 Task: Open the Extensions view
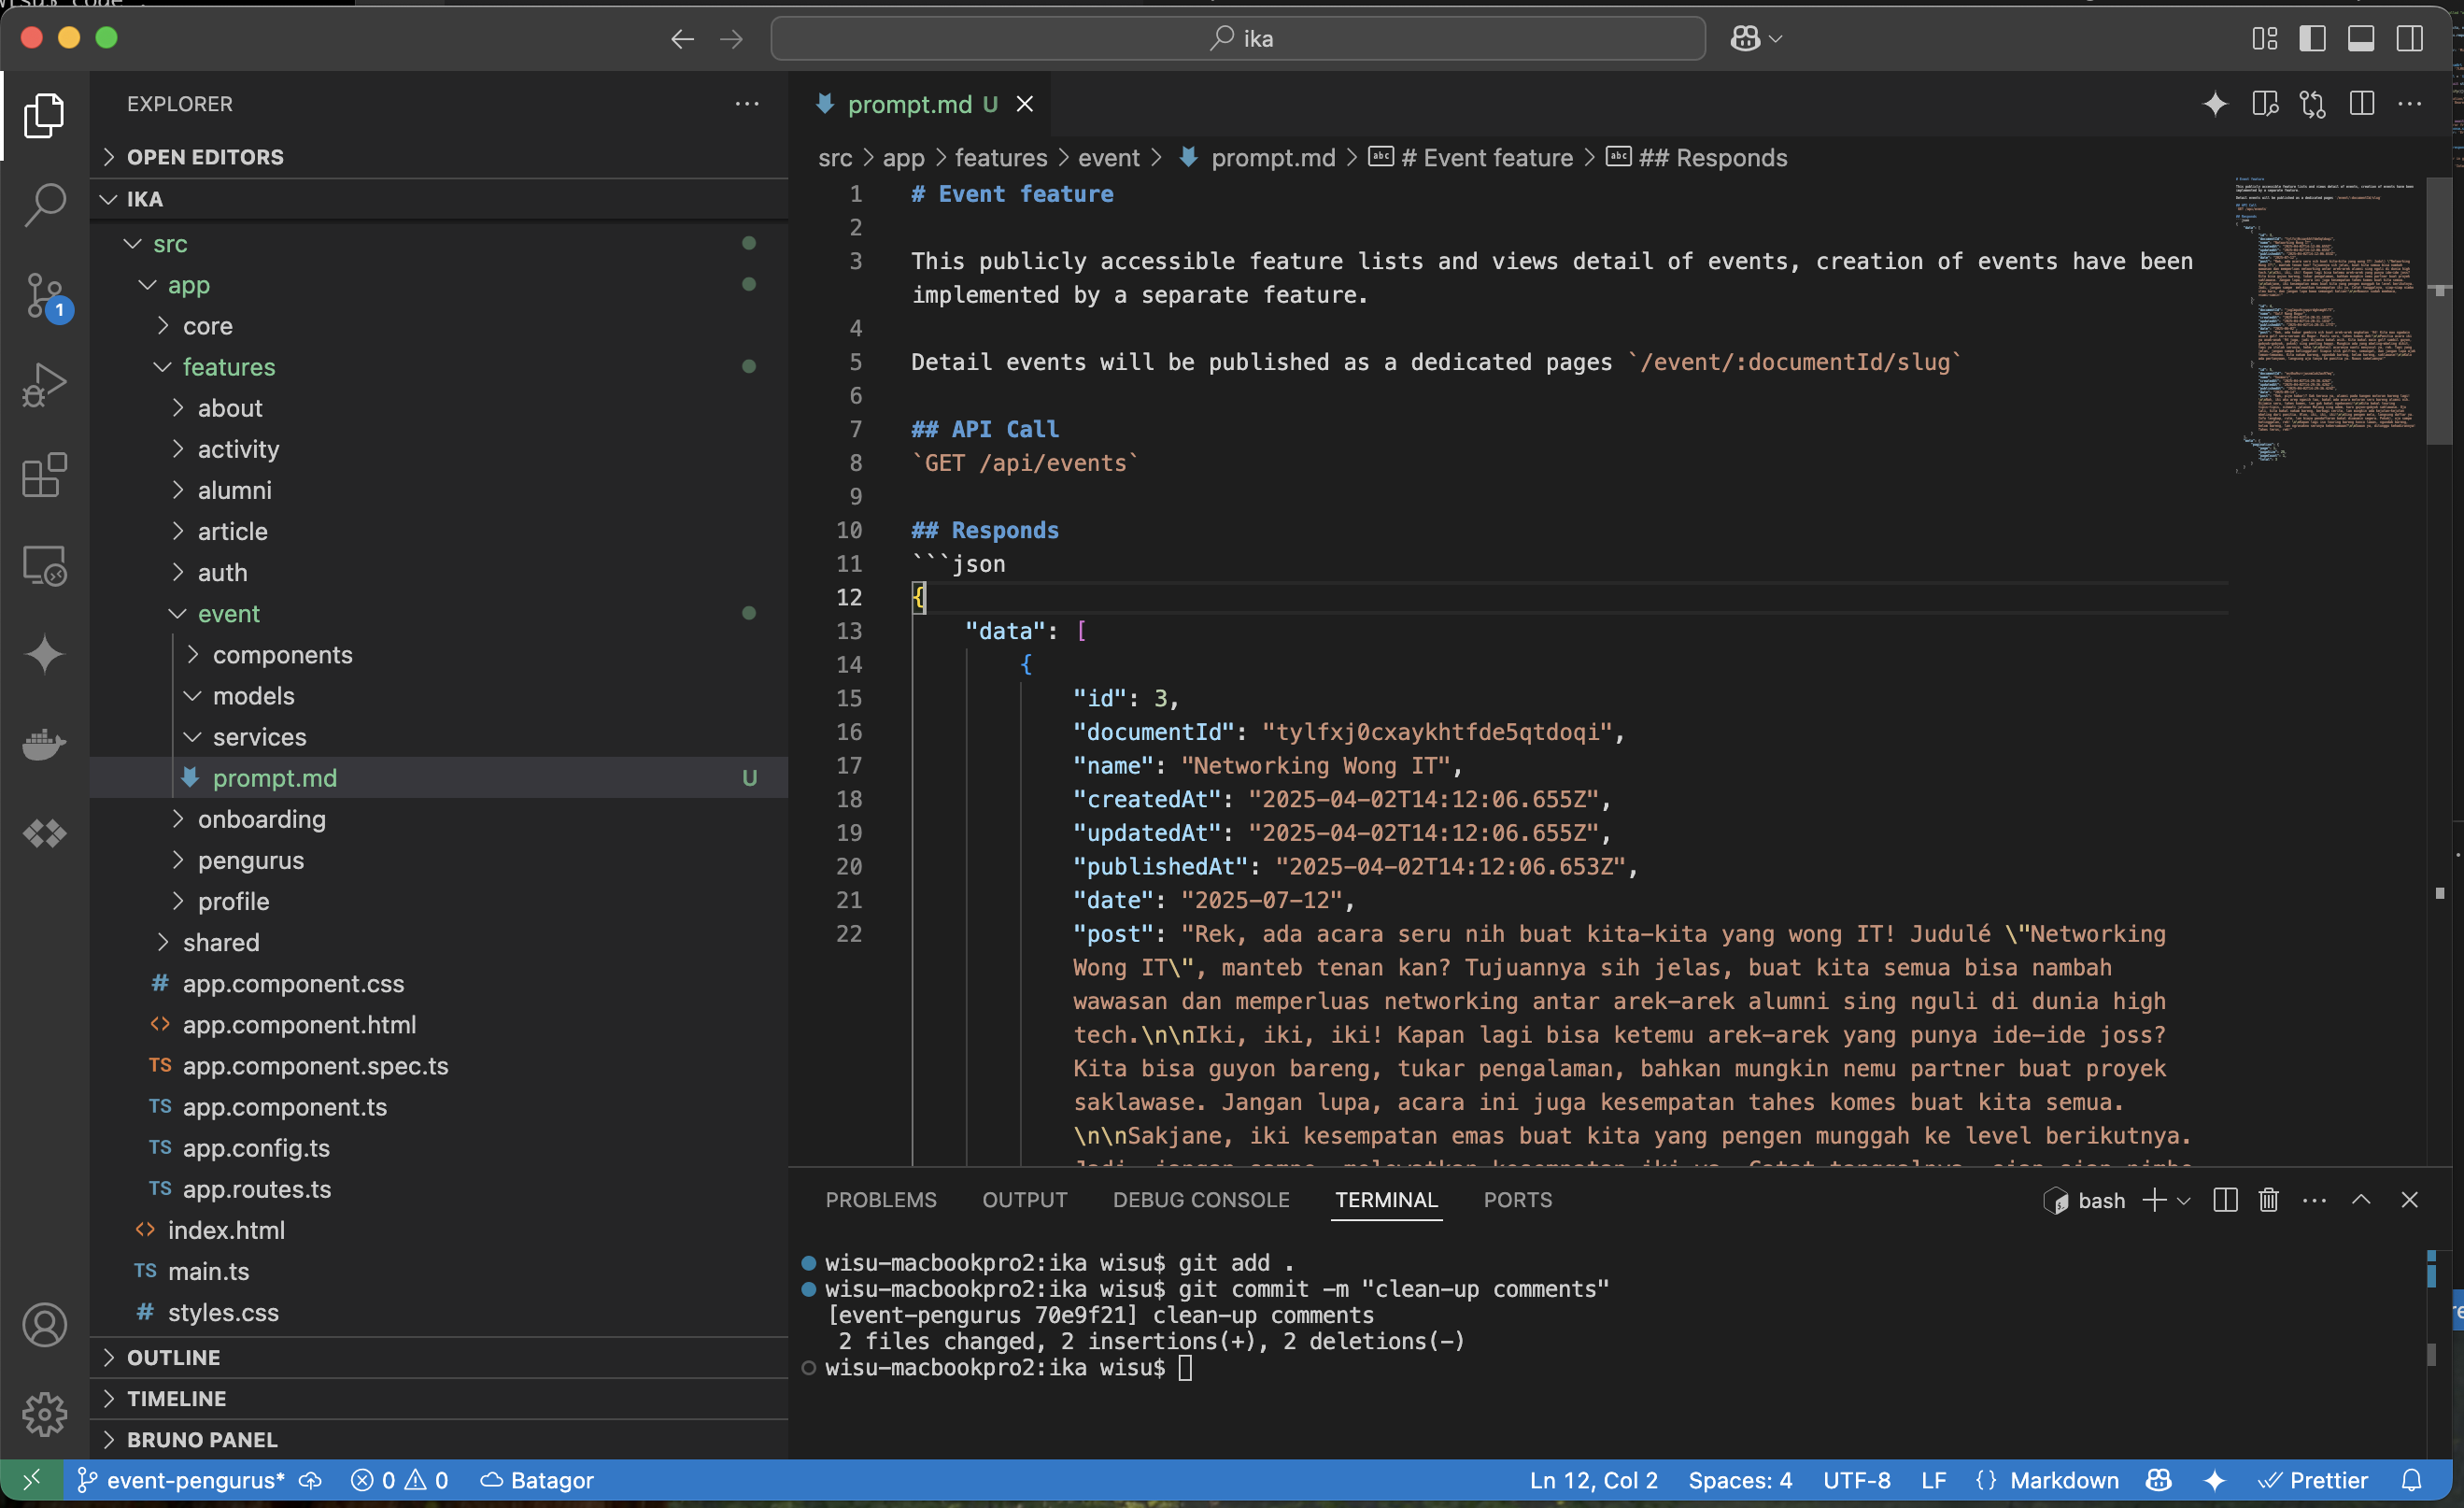[44, 475]
